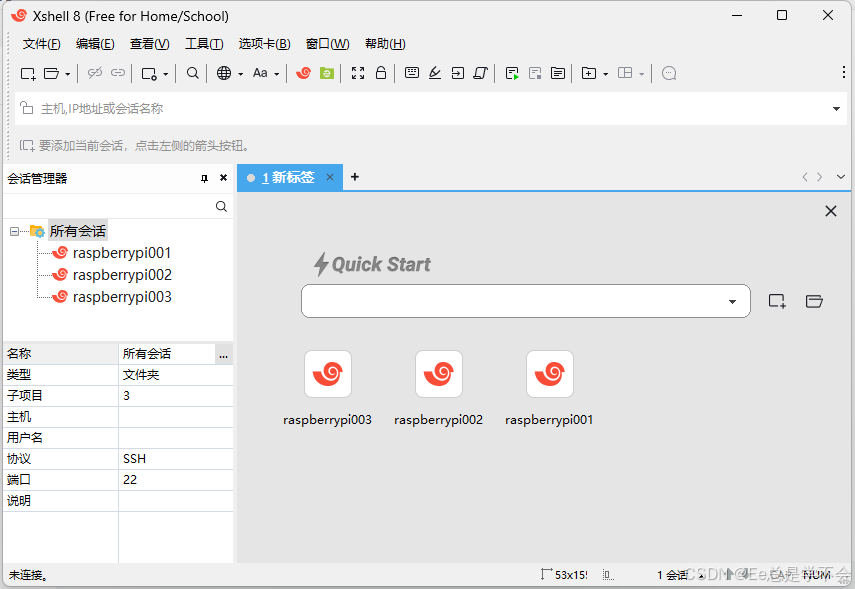
Task: Open session properties icon with gear
Action: click(x=149, y=73)
